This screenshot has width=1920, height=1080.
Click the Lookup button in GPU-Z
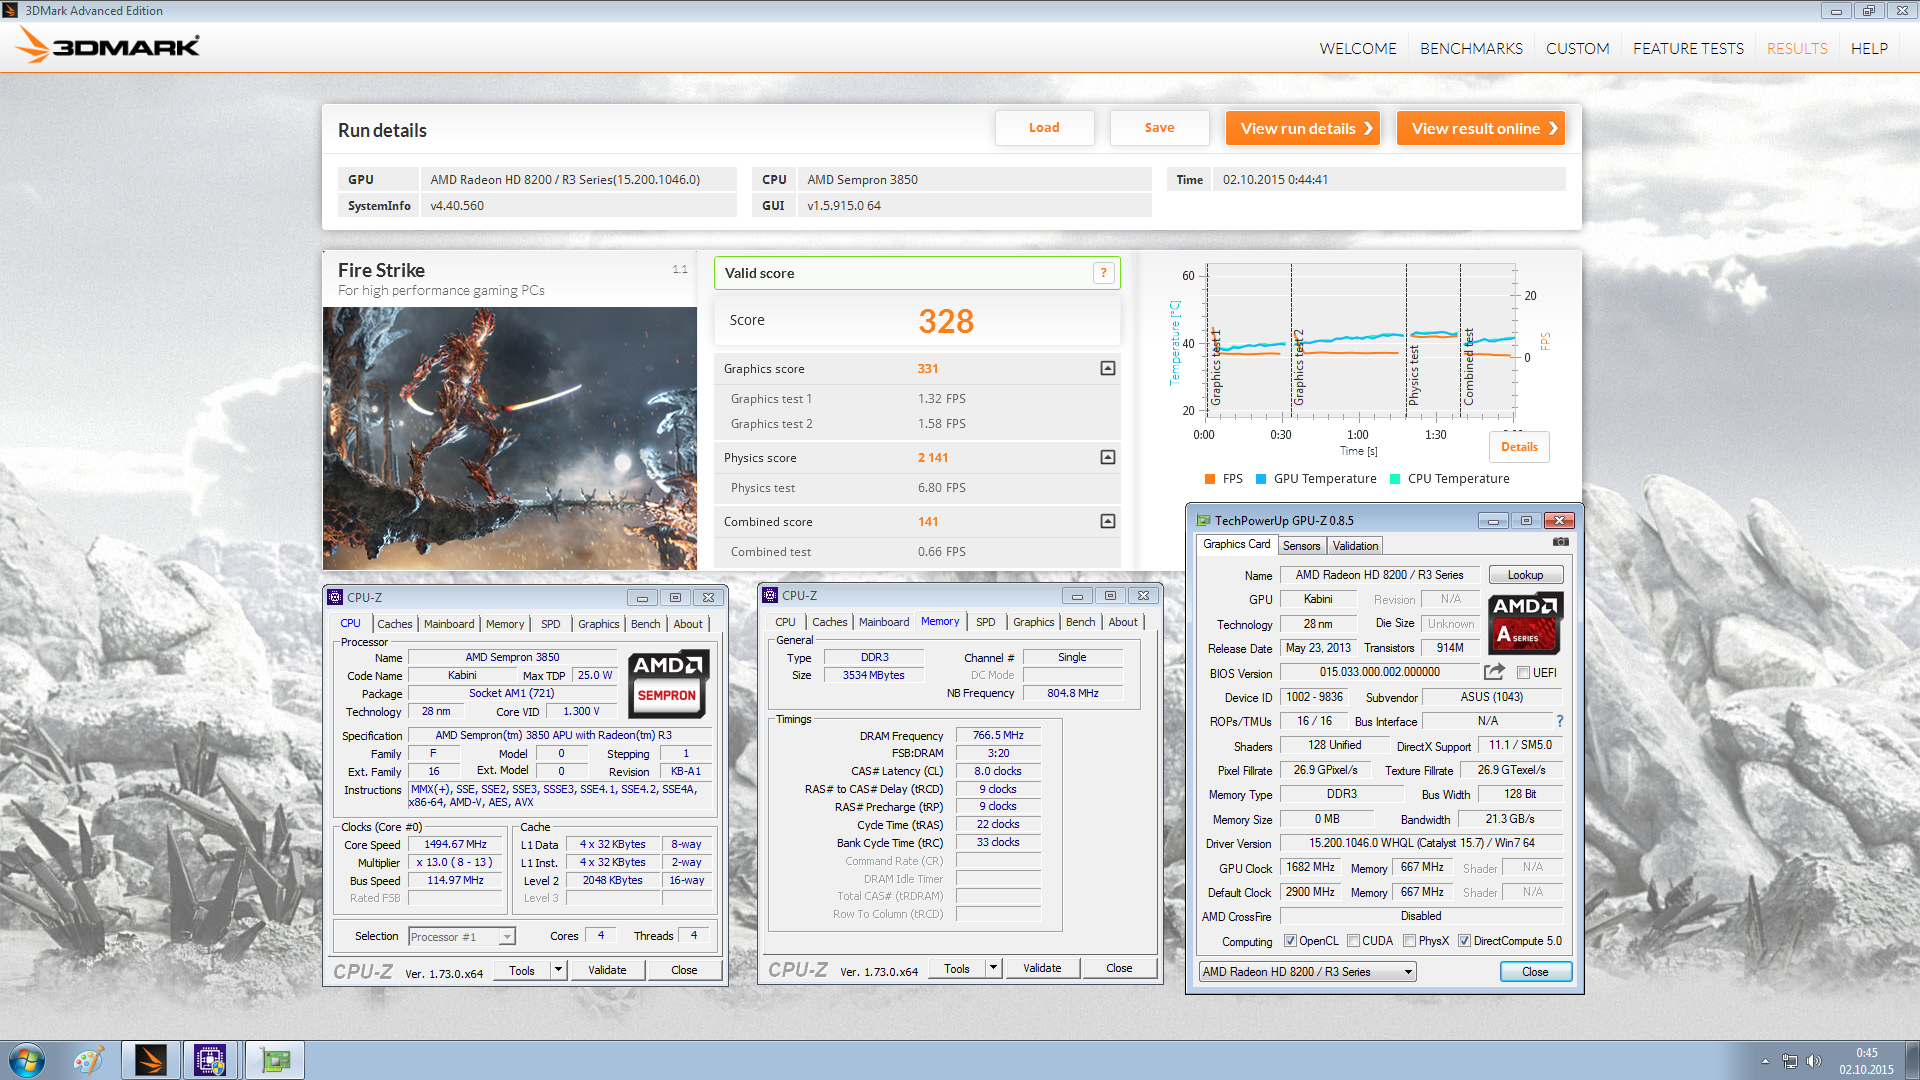(1525, 575)
